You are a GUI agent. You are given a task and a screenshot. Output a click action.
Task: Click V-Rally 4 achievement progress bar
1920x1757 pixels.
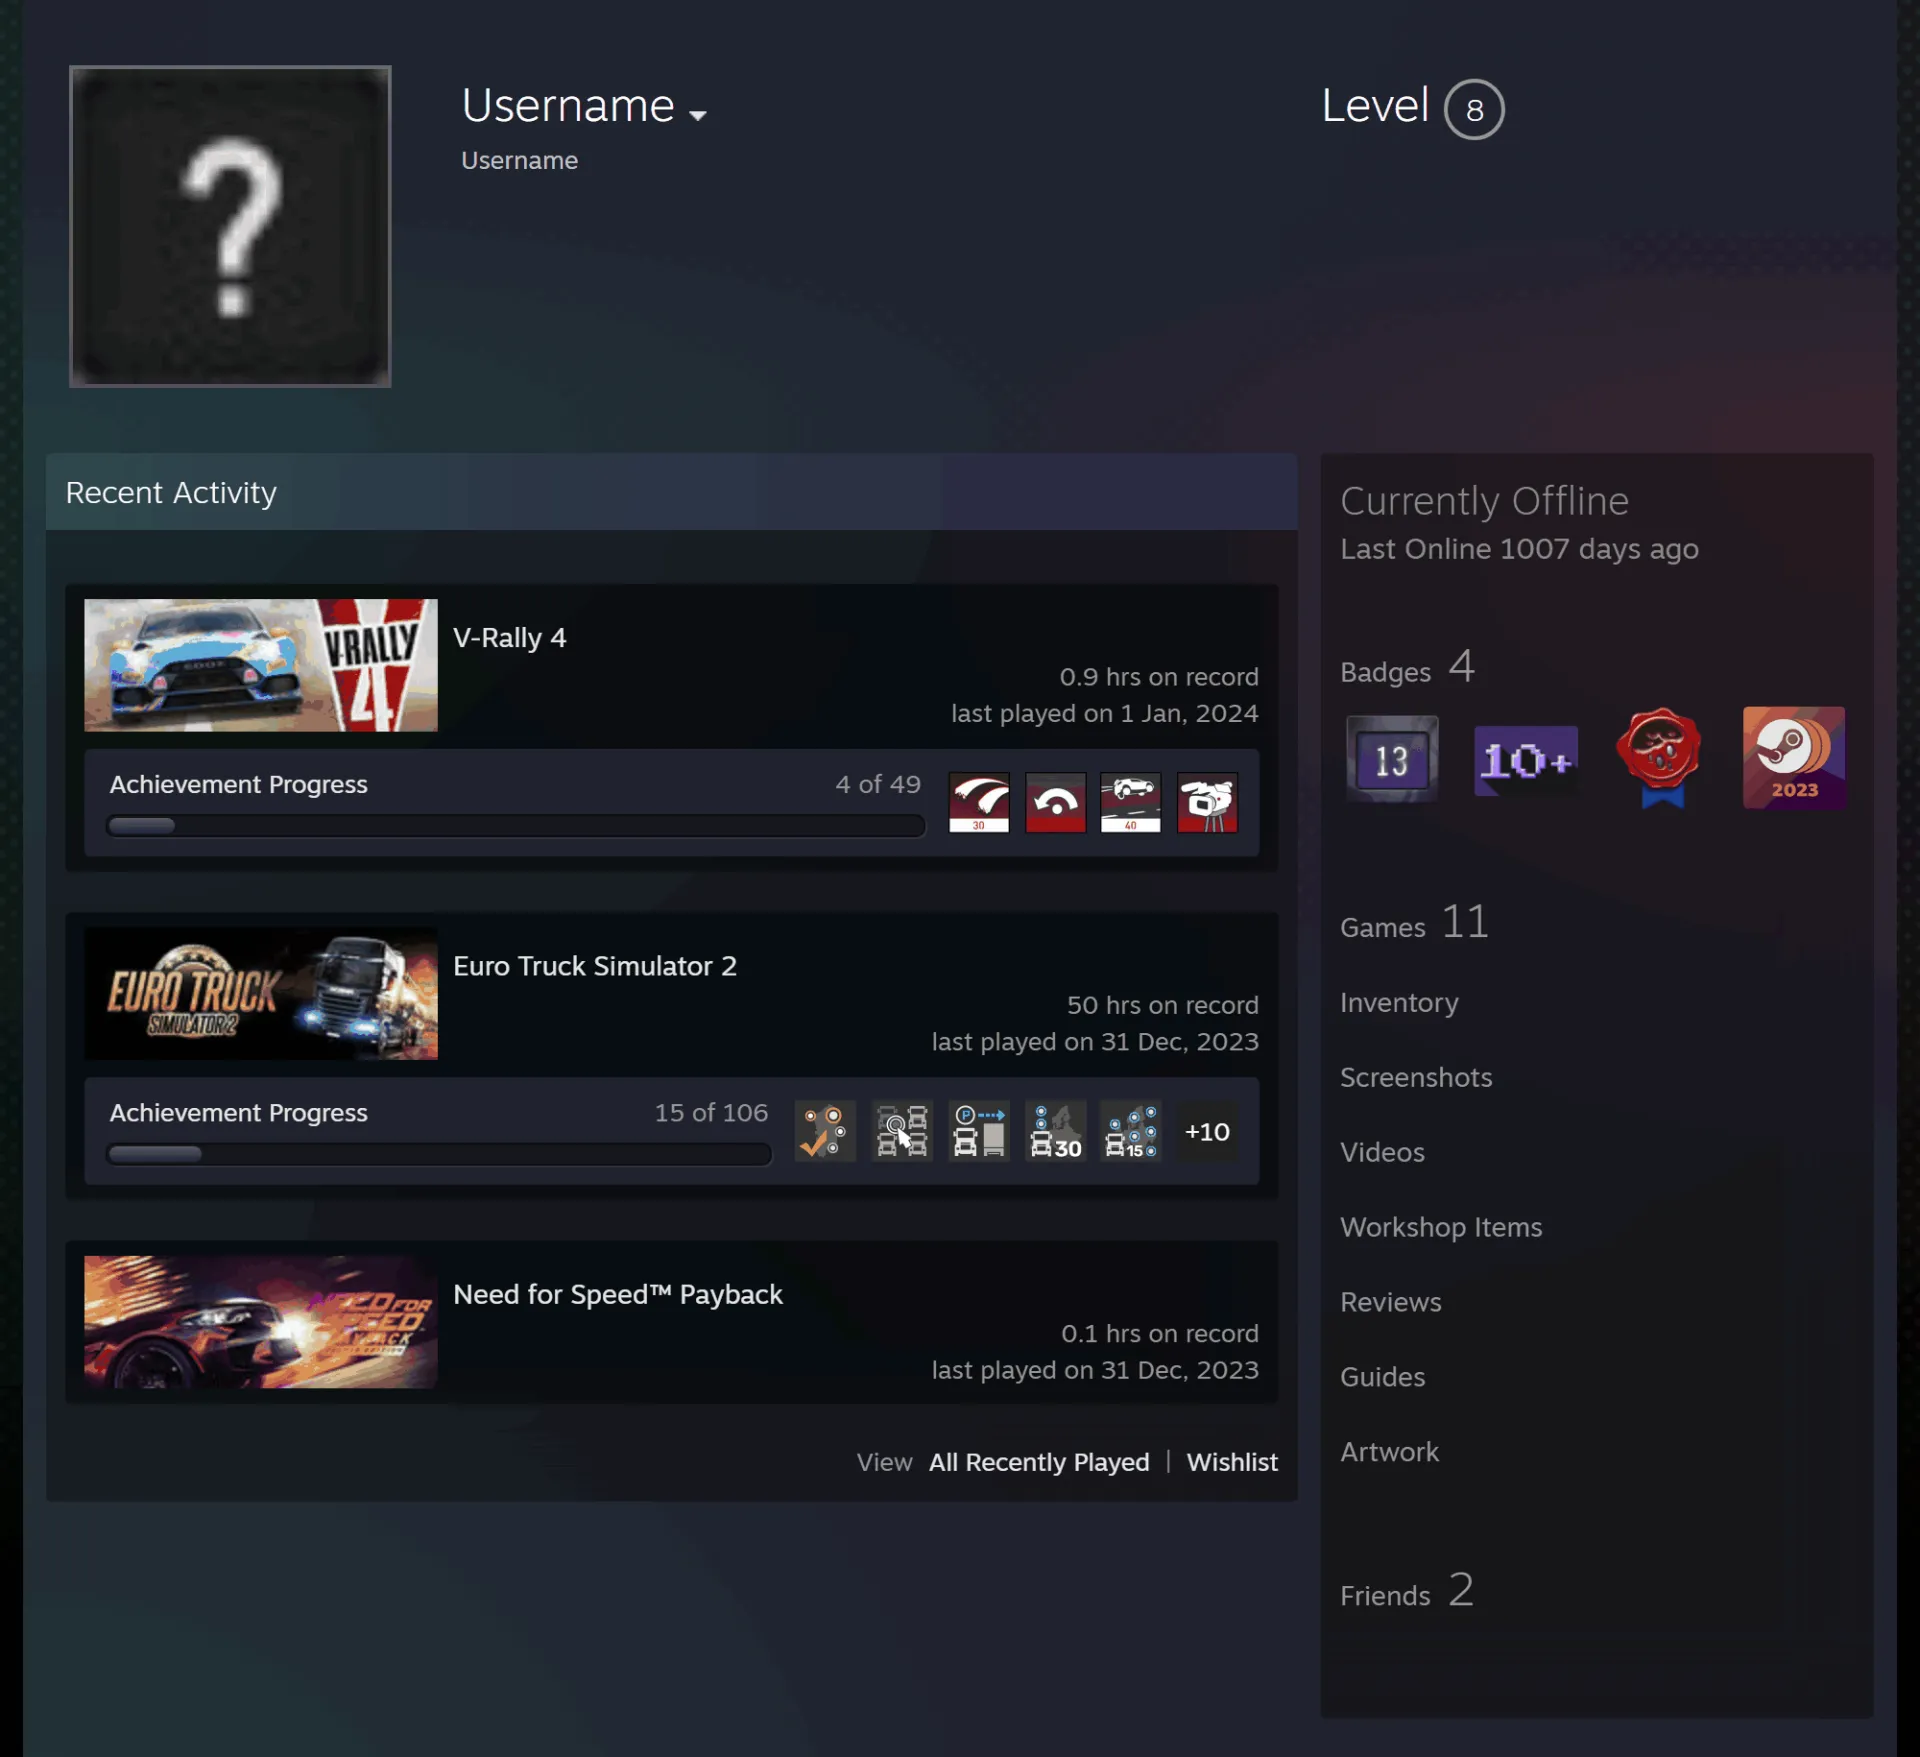(516, 826)
